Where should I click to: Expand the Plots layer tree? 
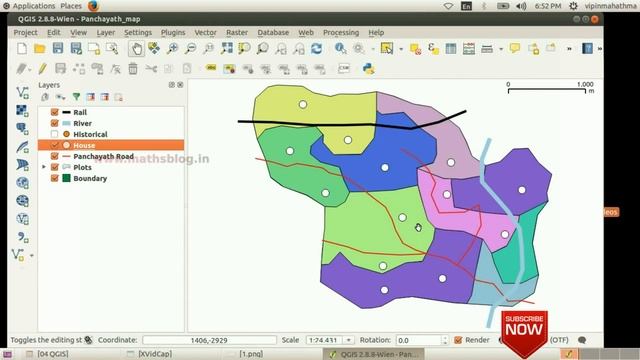44,167
